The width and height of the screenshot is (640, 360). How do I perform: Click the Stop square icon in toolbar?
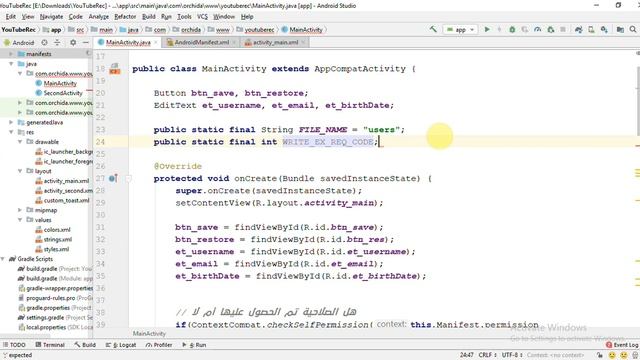click(x=563, y=29)
